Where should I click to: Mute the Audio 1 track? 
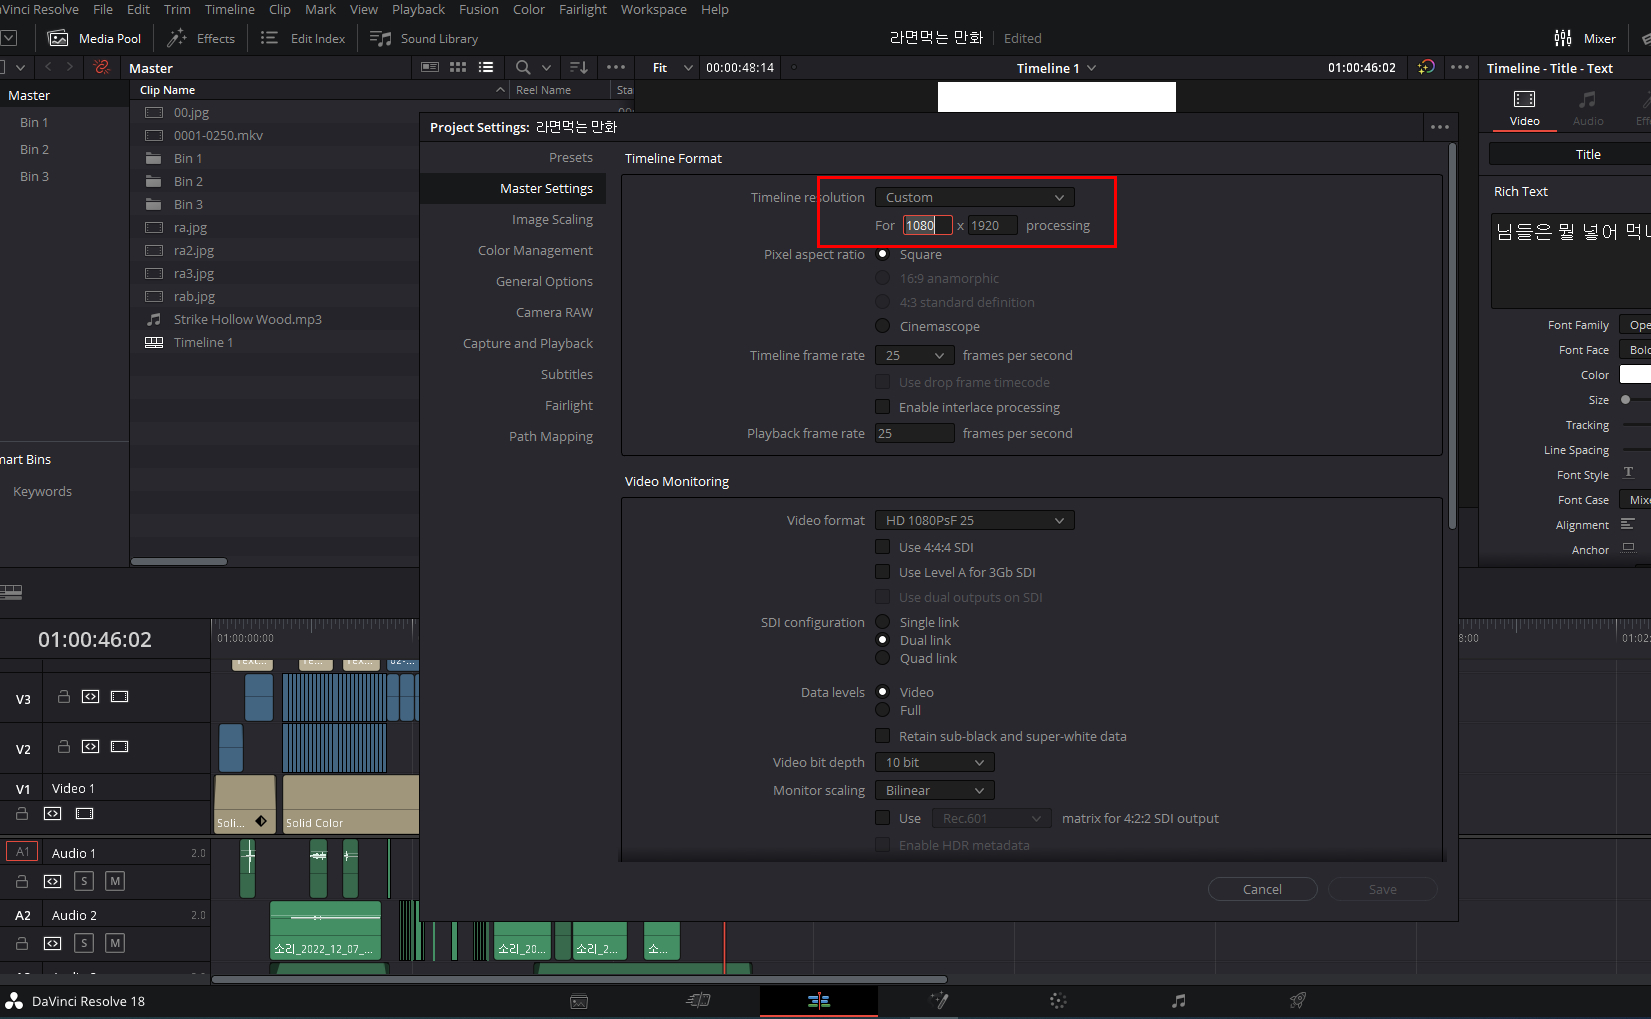(x=115, y=881)
